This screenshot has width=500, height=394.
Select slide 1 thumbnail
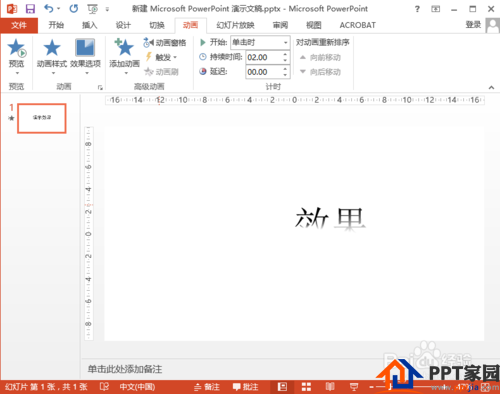[x=42, y=118]
